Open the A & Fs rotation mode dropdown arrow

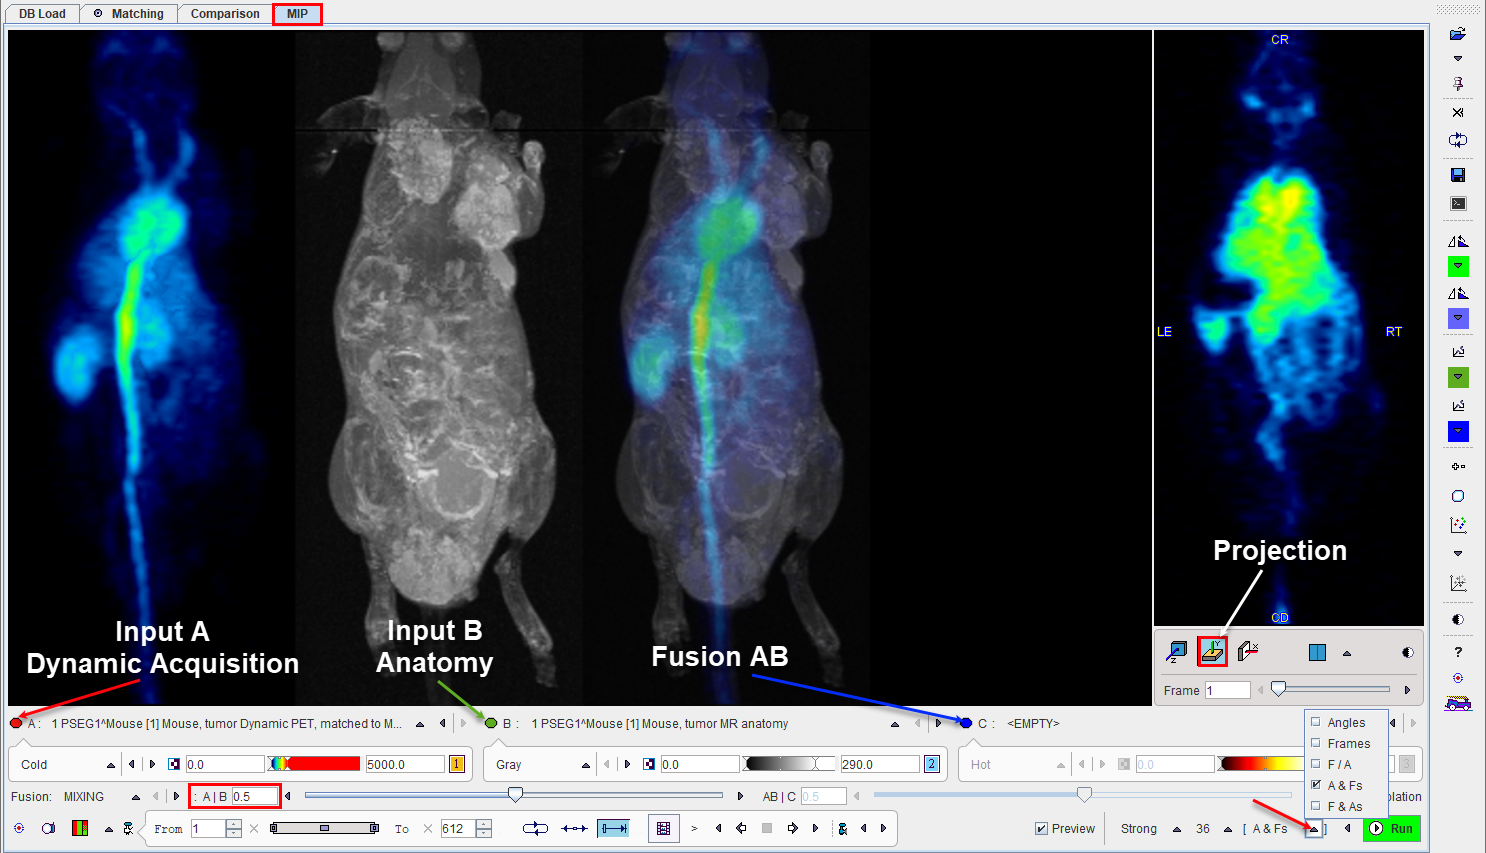(x=1313, y=829)
